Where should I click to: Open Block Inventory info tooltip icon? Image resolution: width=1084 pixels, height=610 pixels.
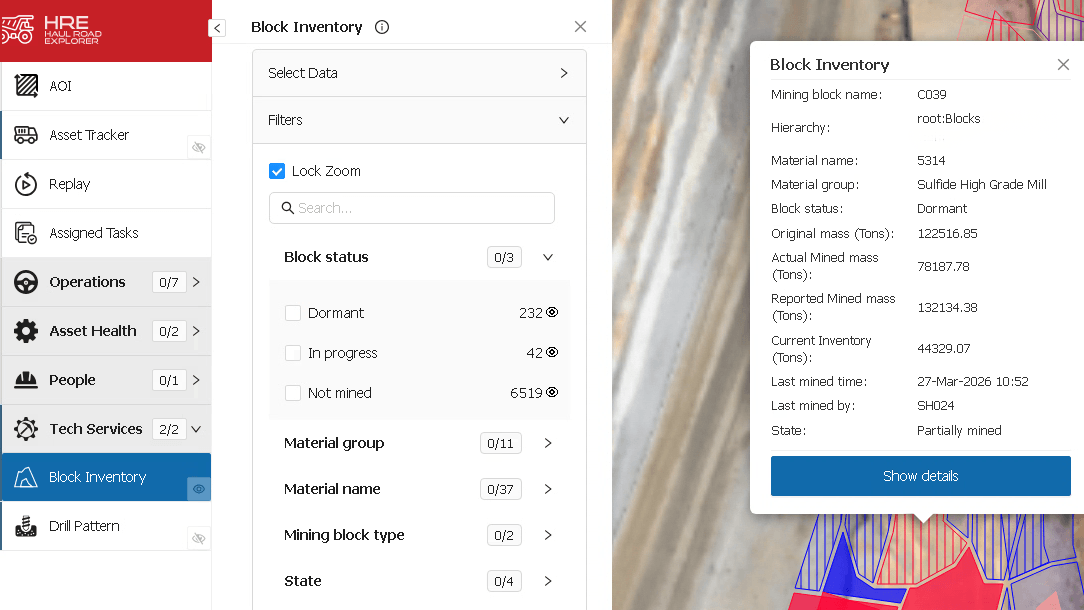pos(382,27)
